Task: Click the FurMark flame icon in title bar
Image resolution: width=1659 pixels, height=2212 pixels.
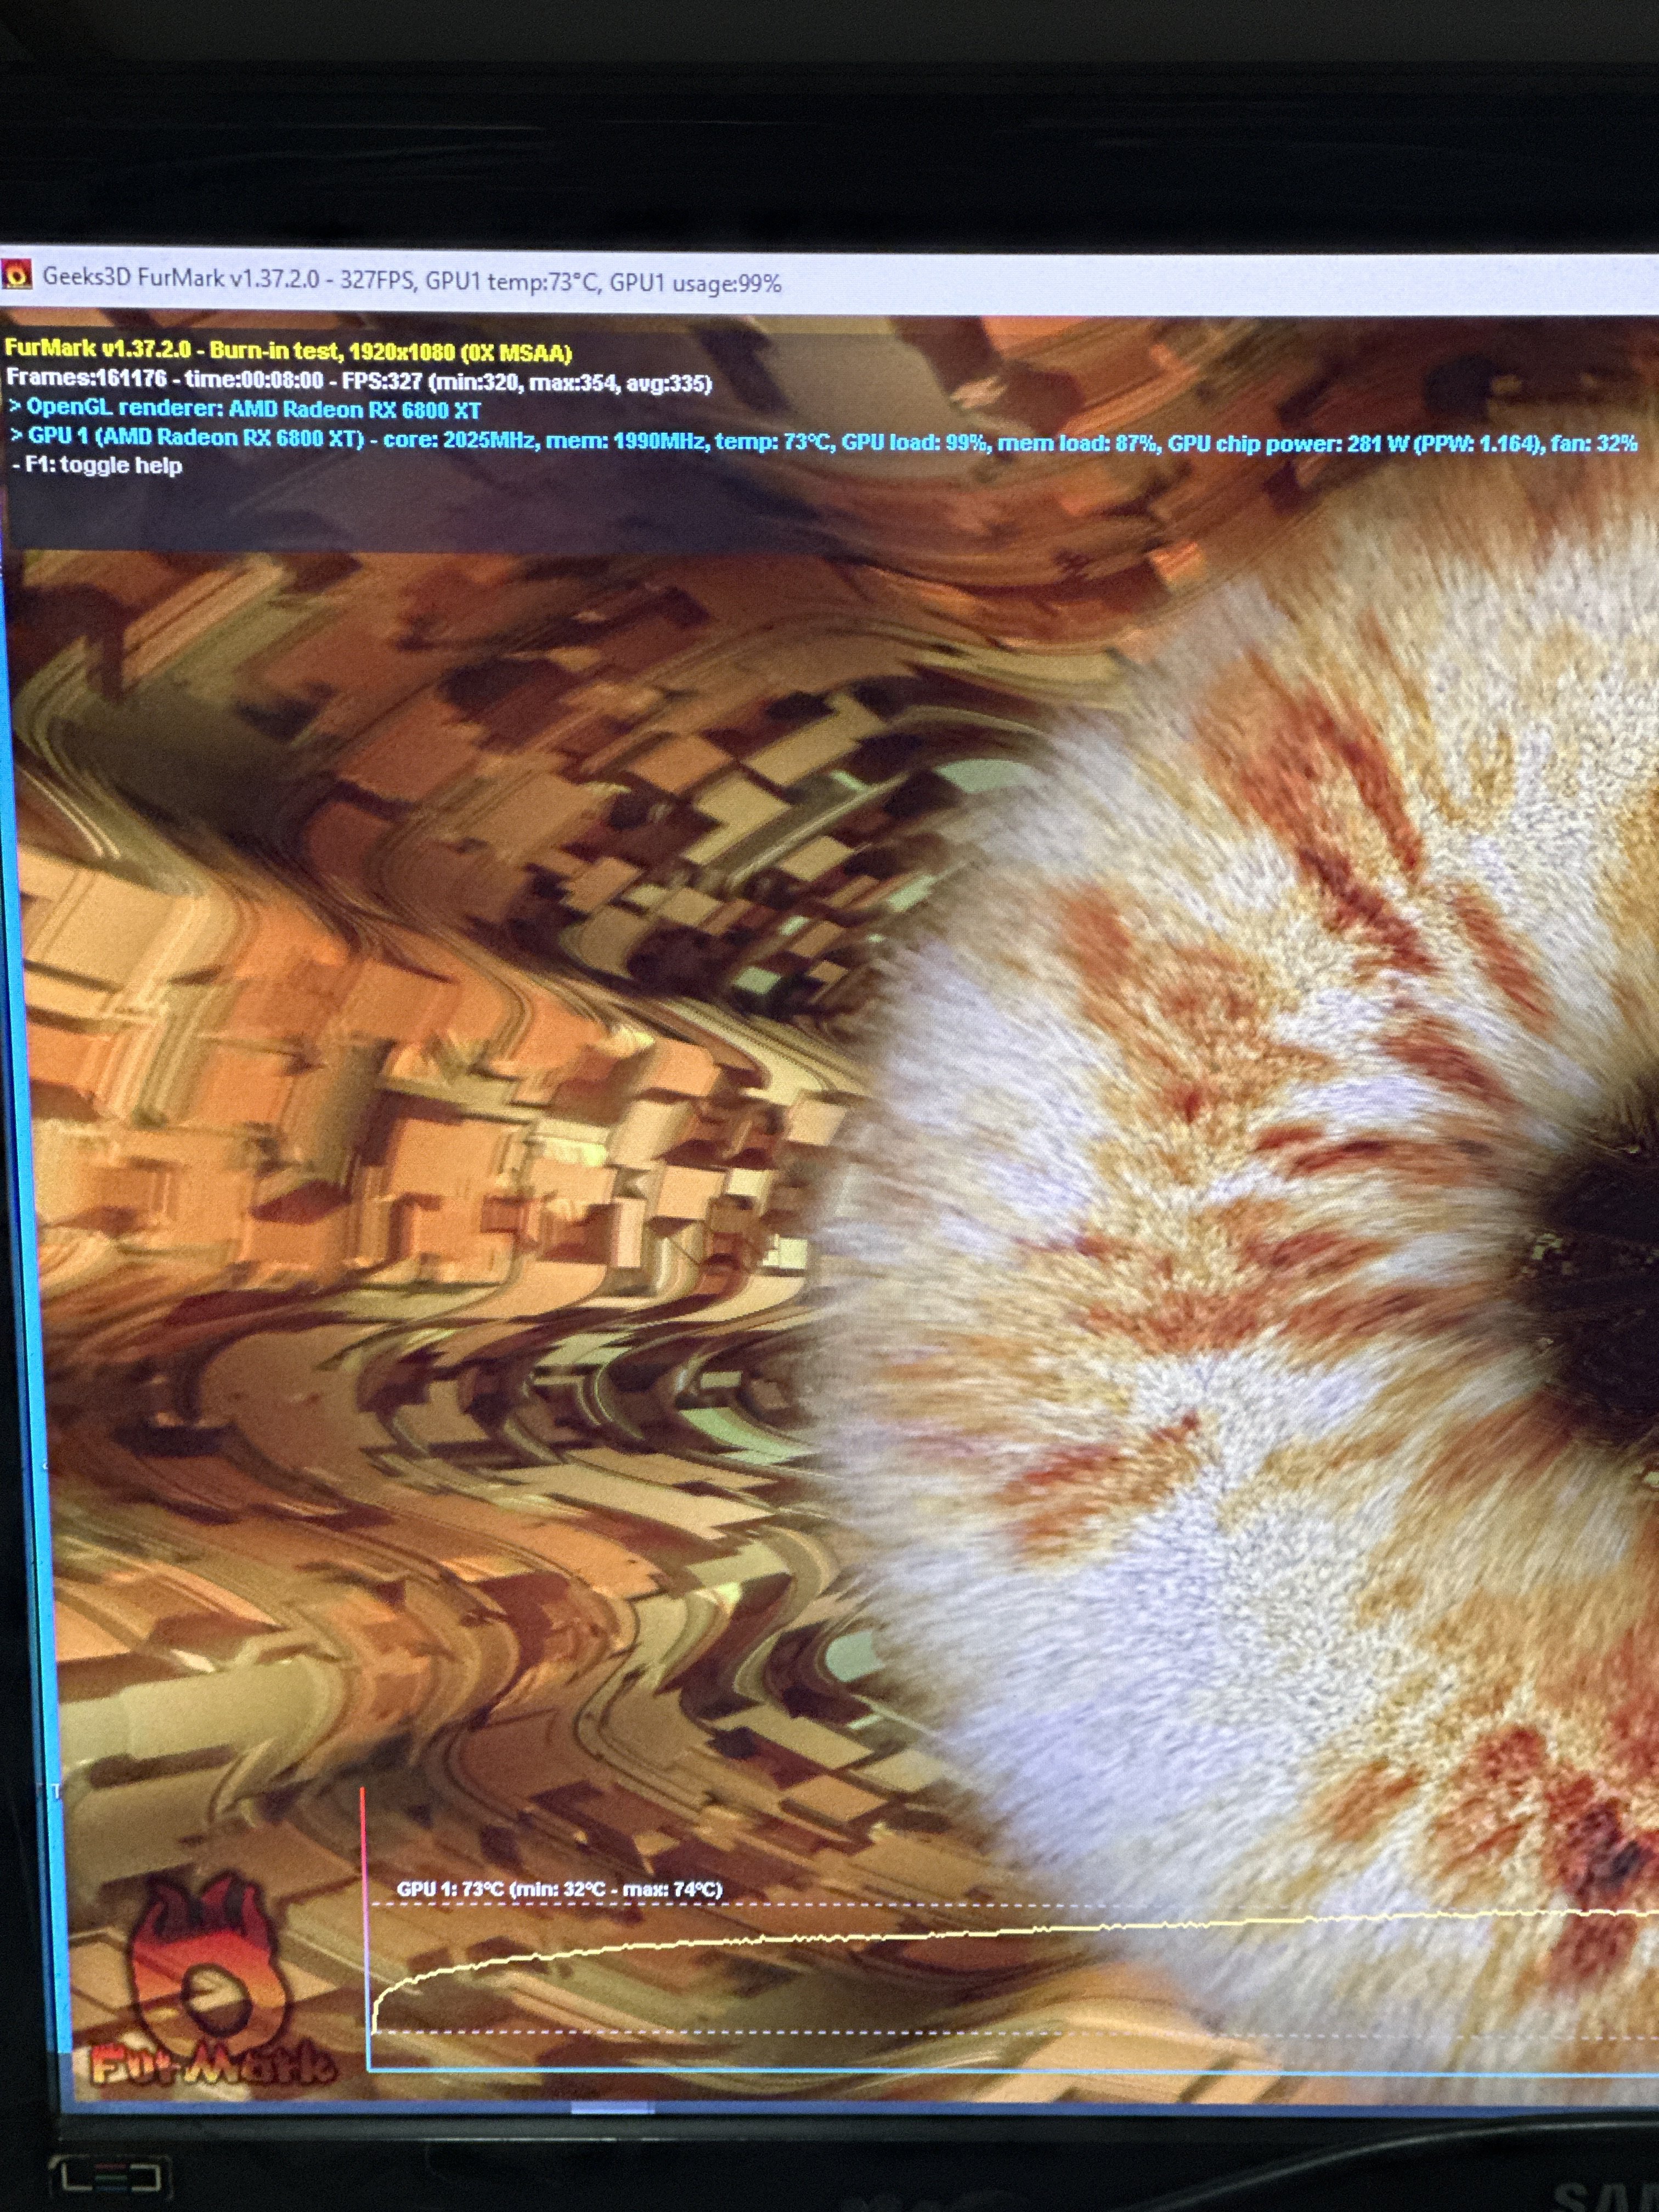Action: click(x=16, y=273)
